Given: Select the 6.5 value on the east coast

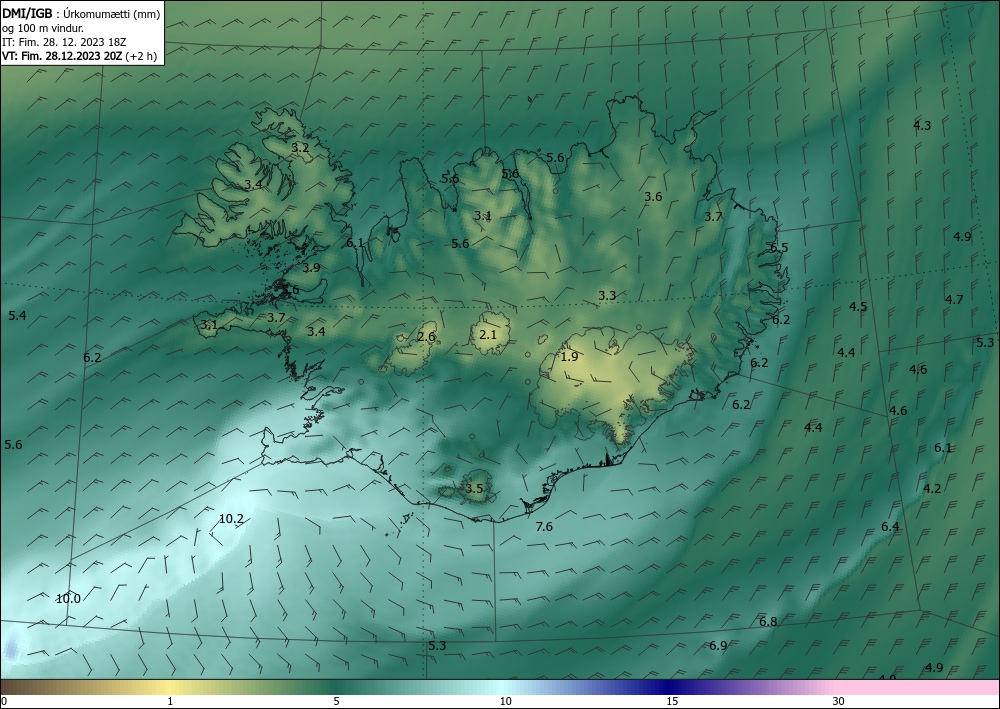Looking at the screenshot, I should tap(779, 248).
